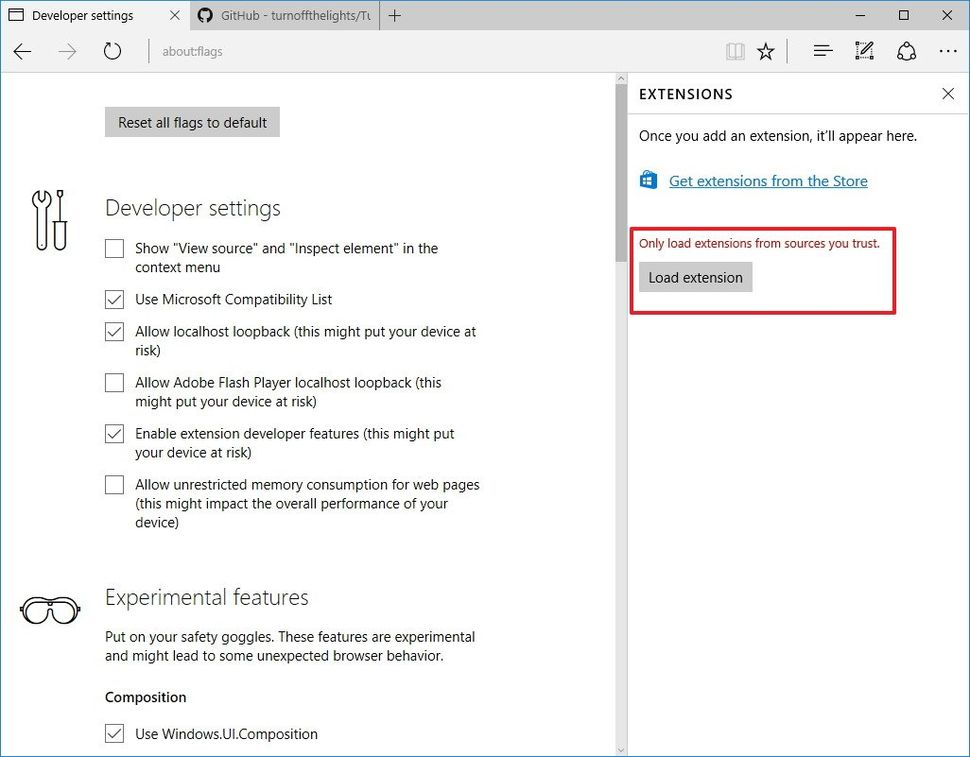The image size is (970, 757).
Task: Add this page to favorites with the star icon
Action: [x=766, y=50]
